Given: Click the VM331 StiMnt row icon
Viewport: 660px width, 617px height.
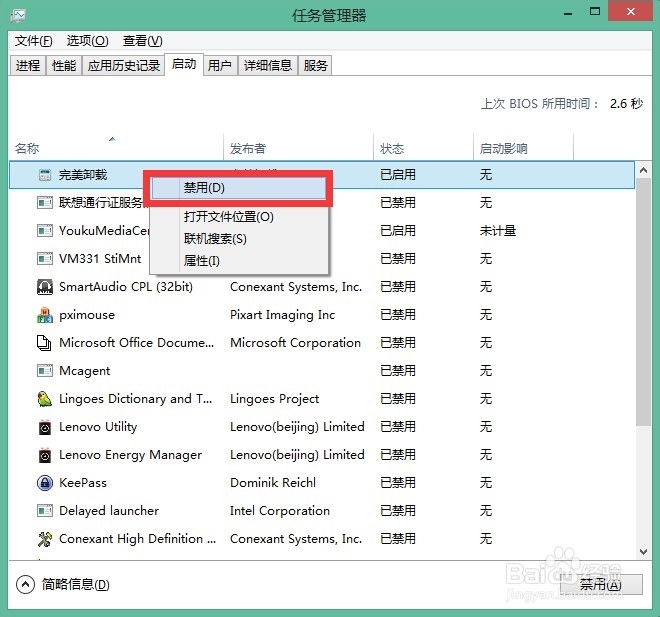Looking at the screenshot, I should (45, 258).
